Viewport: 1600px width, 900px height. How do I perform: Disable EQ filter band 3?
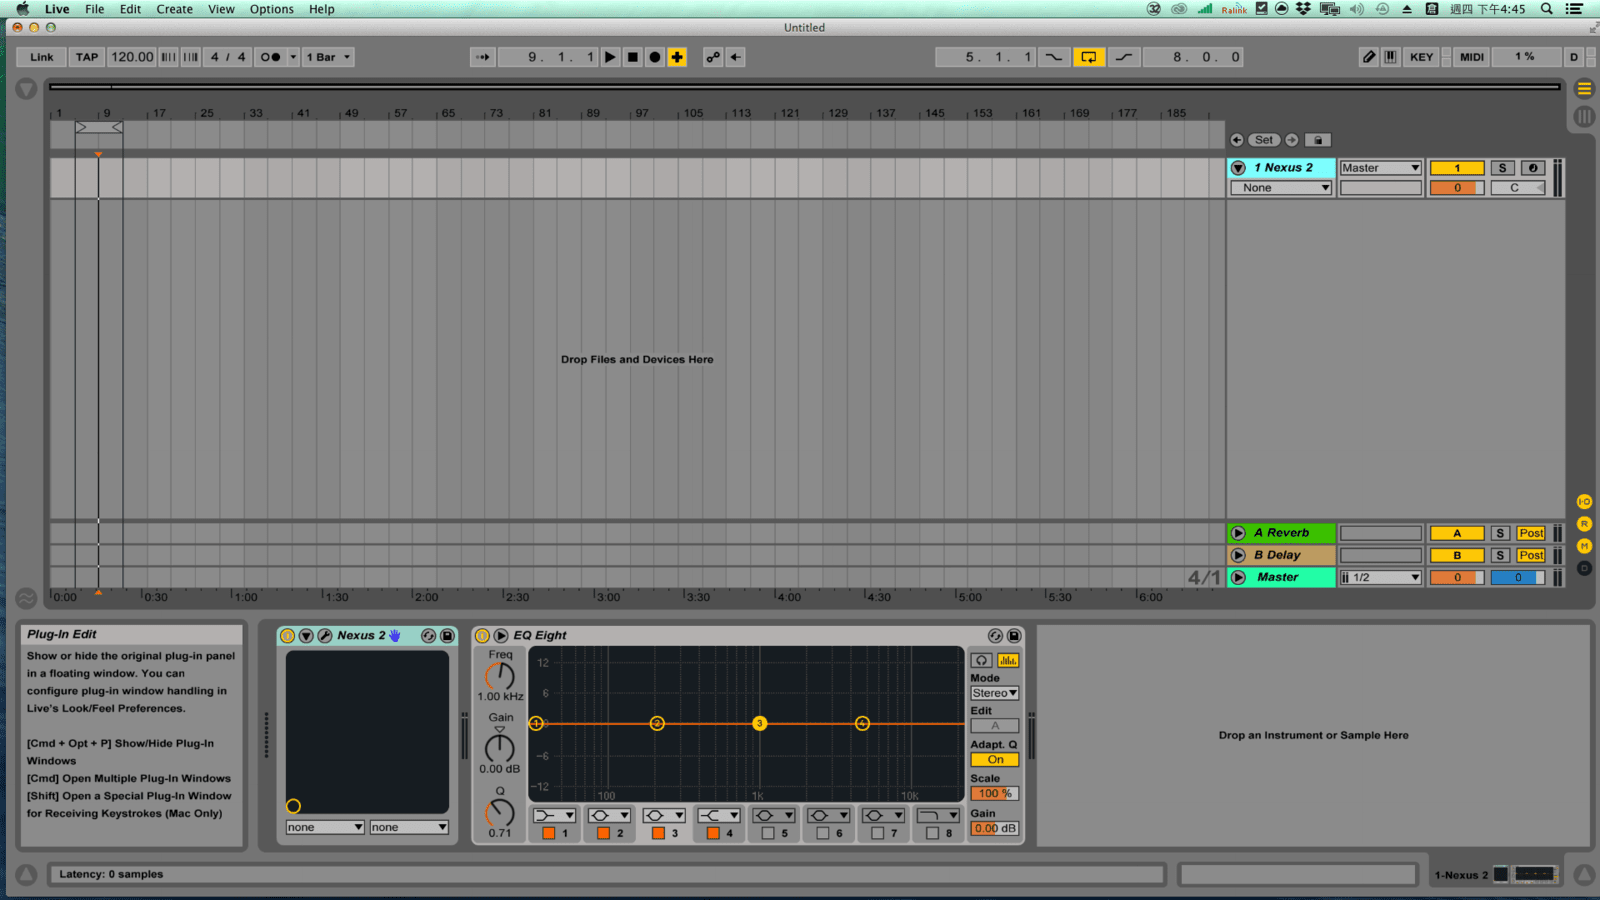coord(658,833)
